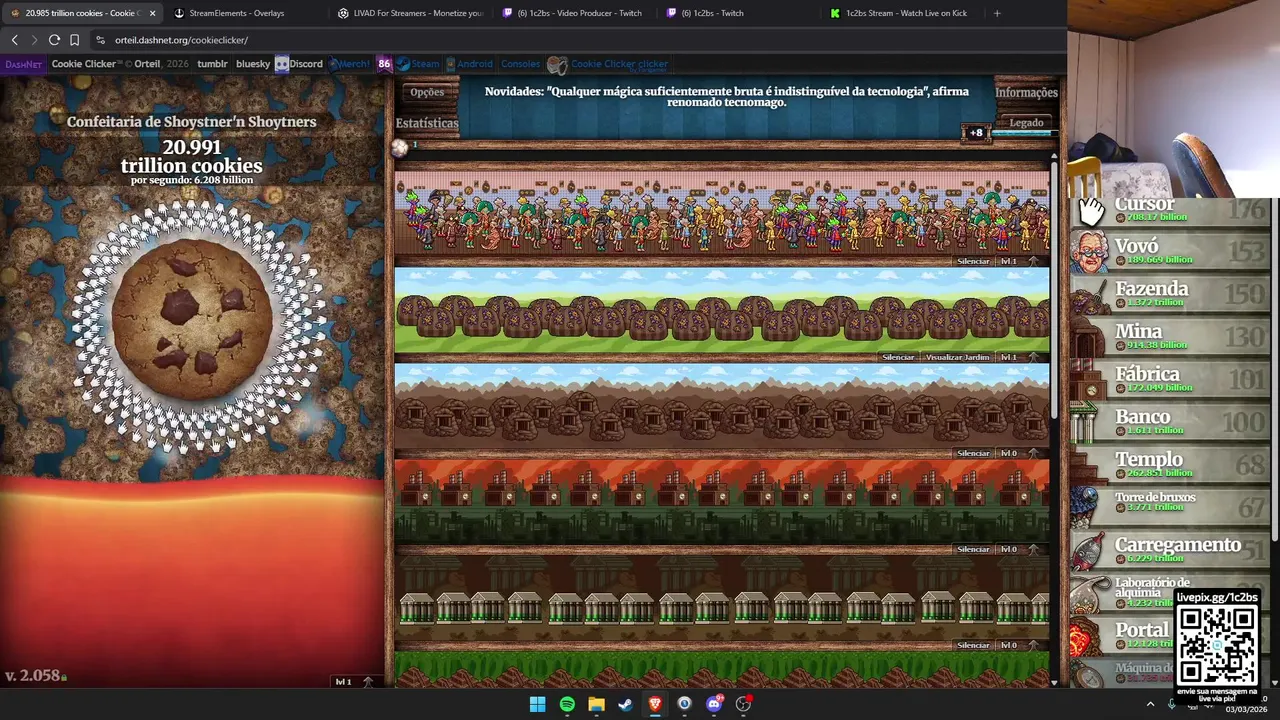The height and width of the screenshot is (720, 1280).
Task: Open the Steam link in top bar
Action: 418,64
